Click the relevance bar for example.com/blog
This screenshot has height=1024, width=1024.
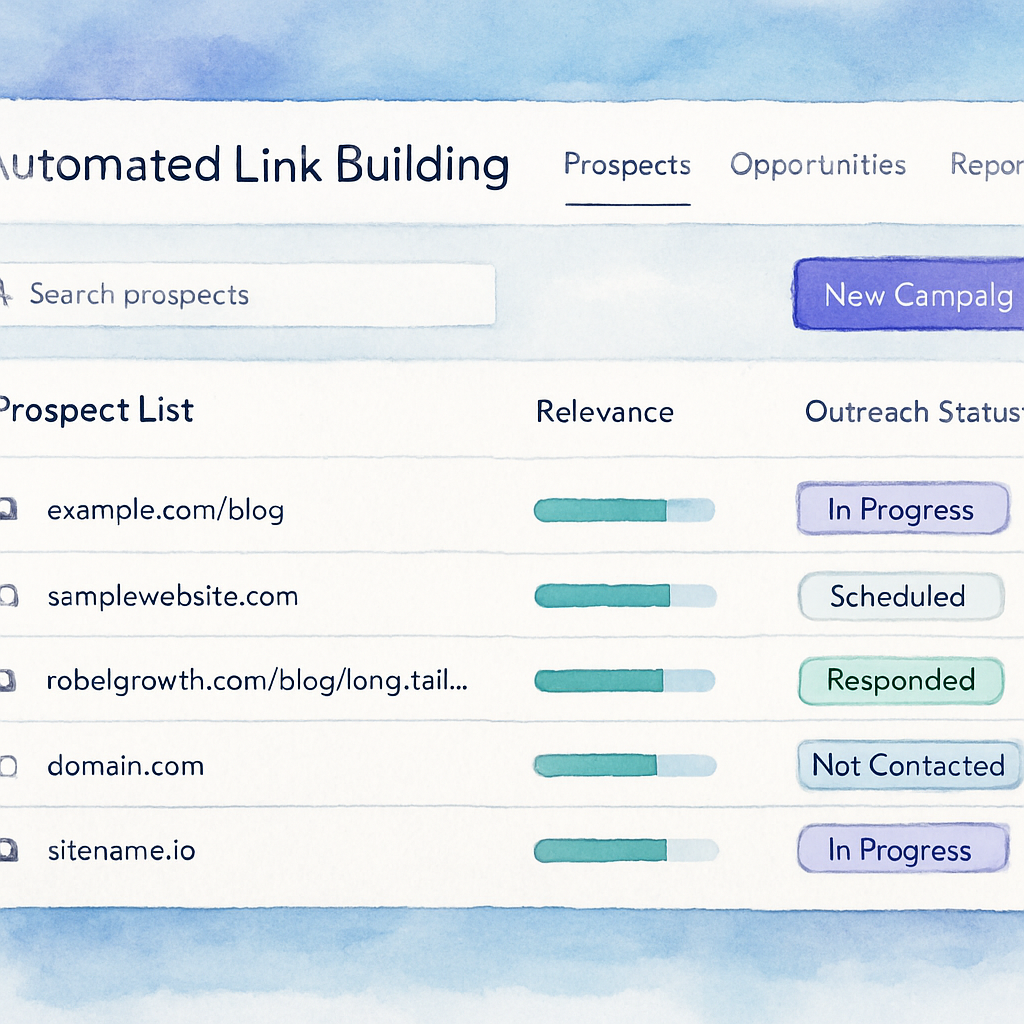pos(623,510)
